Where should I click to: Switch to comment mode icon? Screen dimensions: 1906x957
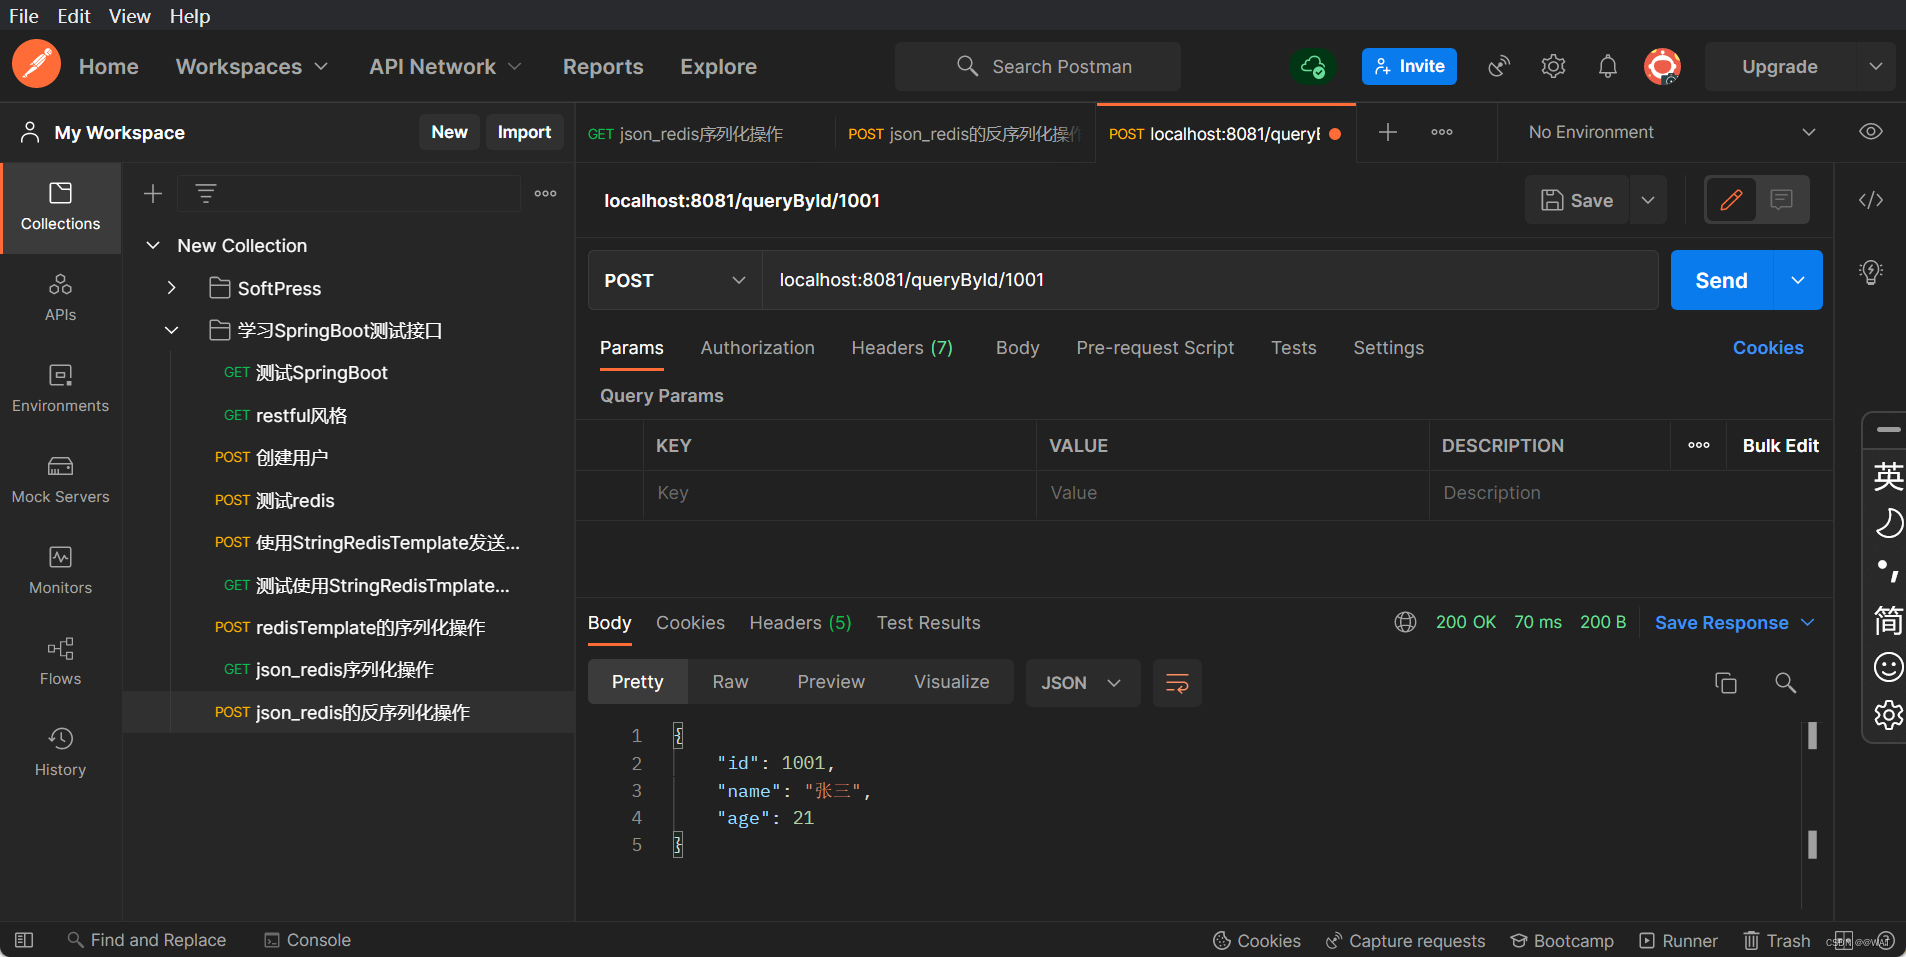click(1781, 200)
